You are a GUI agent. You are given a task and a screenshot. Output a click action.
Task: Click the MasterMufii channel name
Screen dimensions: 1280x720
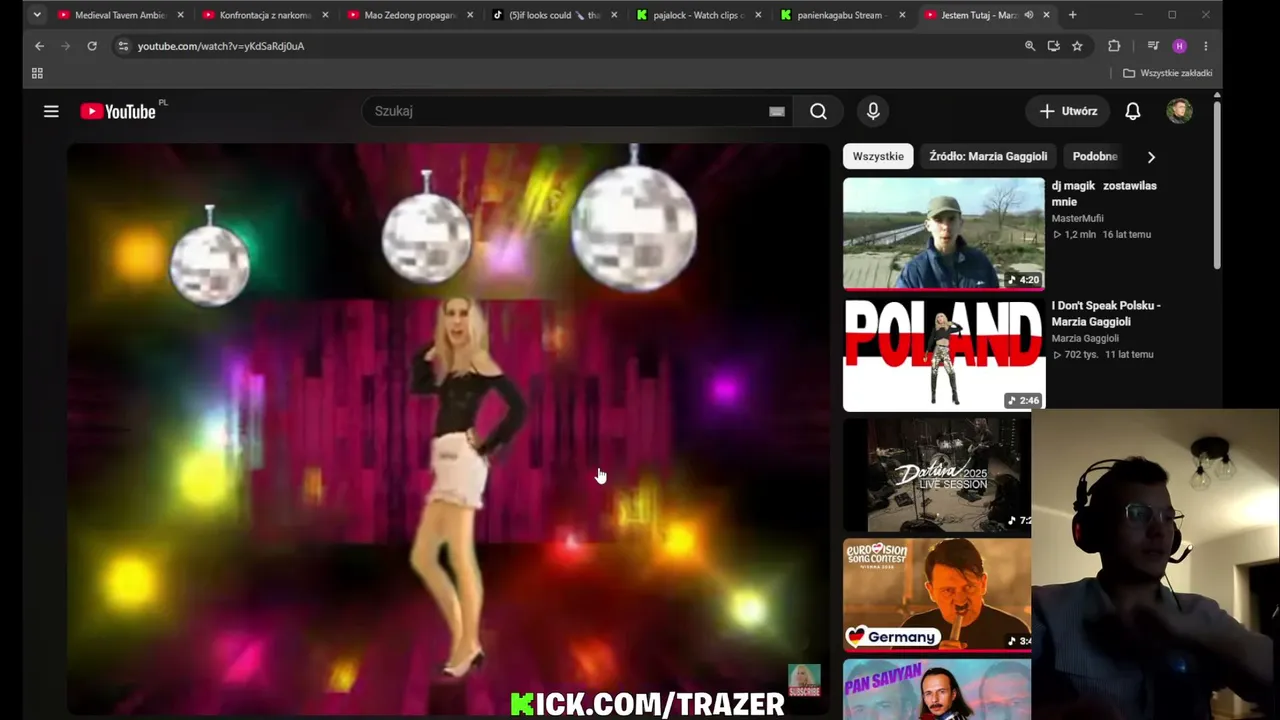pyautogui.click(x=1077, y=218)
